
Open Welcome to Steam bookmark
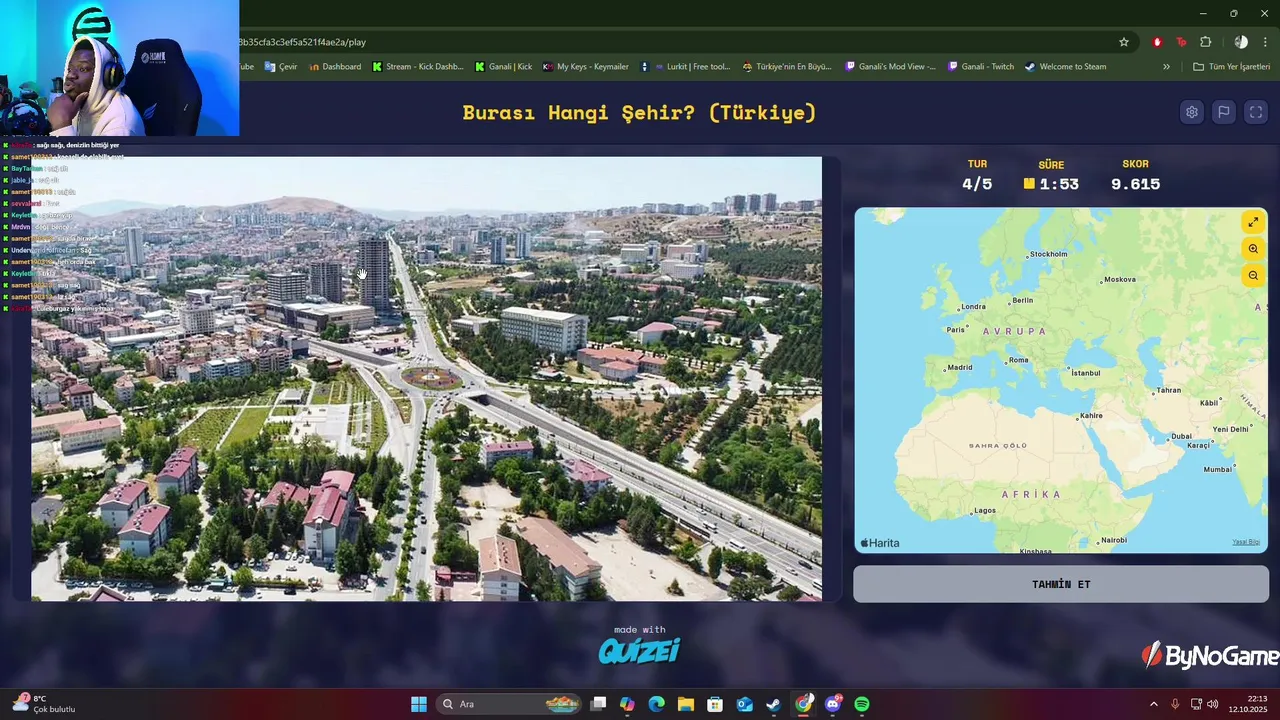point(1066,67)
